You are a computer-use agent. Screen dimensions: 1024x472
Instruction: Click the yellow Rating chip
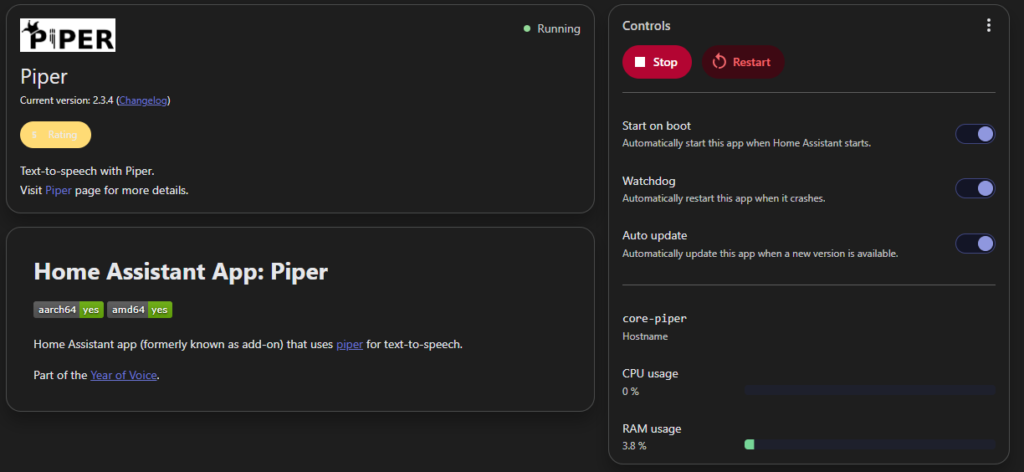[x=56, y=135]
